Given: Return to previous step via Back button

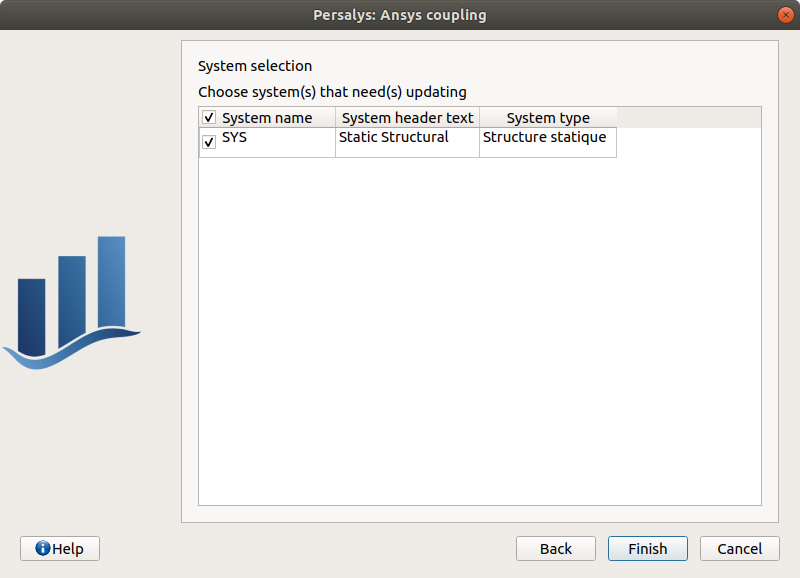Looking at the screenshot, I should (555, 548).
